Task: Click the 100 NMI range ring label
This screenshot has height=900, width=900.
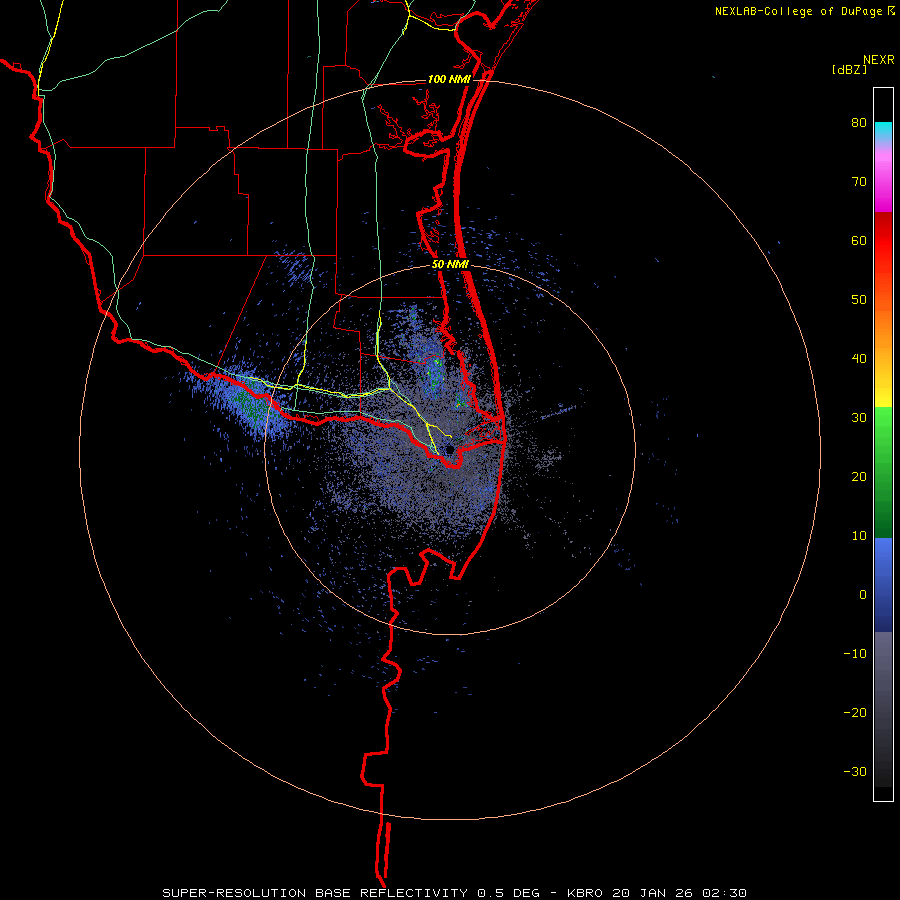Action: pos(449,79)
